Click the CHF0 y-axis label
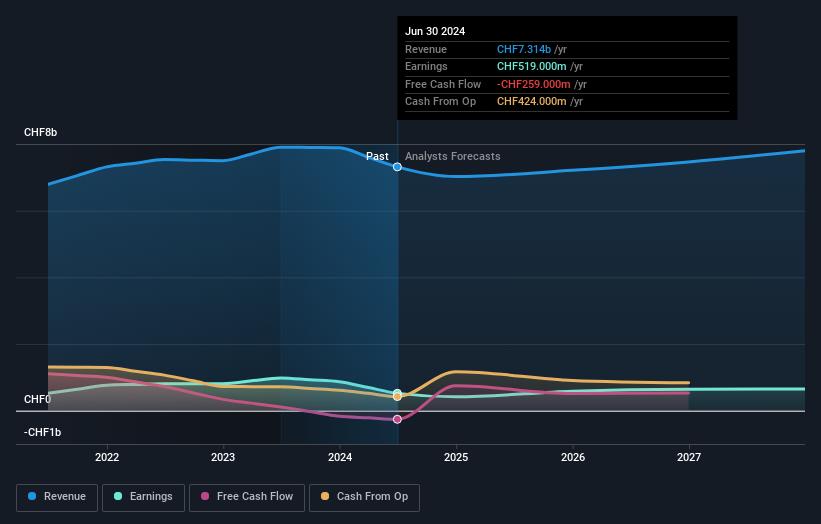Screen dimensions: 821x524 click(x=37, y=399)
